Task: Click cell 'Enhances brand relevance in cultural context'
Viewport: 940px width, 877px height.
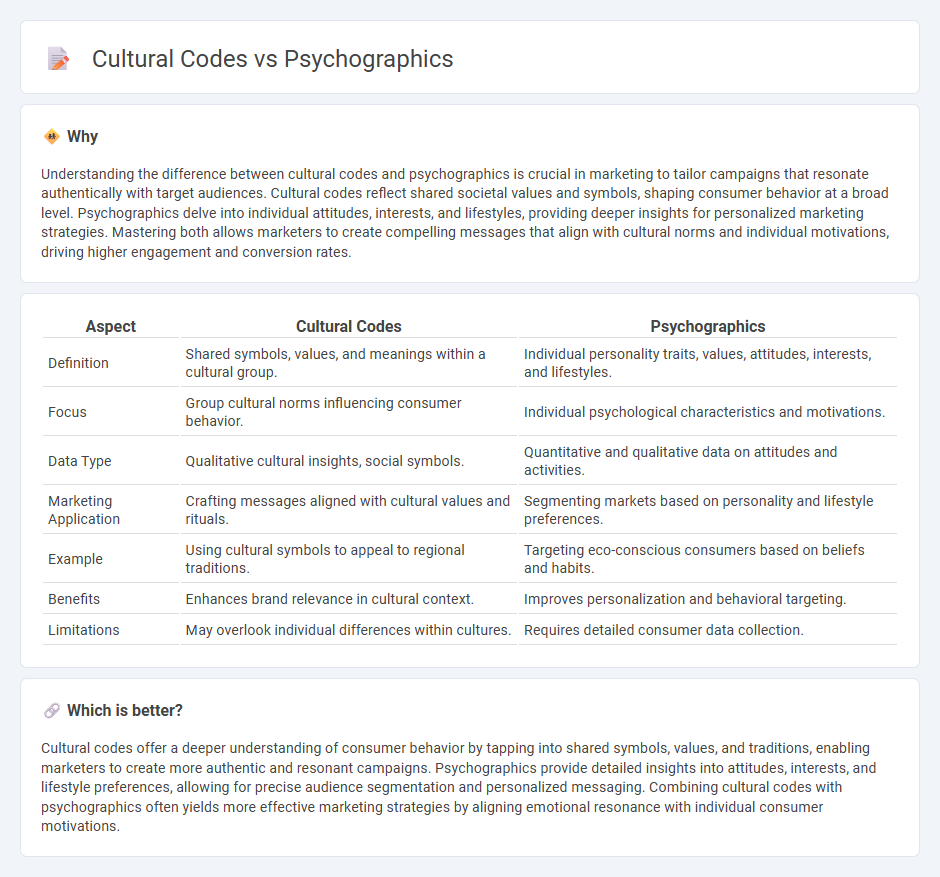Action: [x=348, y=599]
